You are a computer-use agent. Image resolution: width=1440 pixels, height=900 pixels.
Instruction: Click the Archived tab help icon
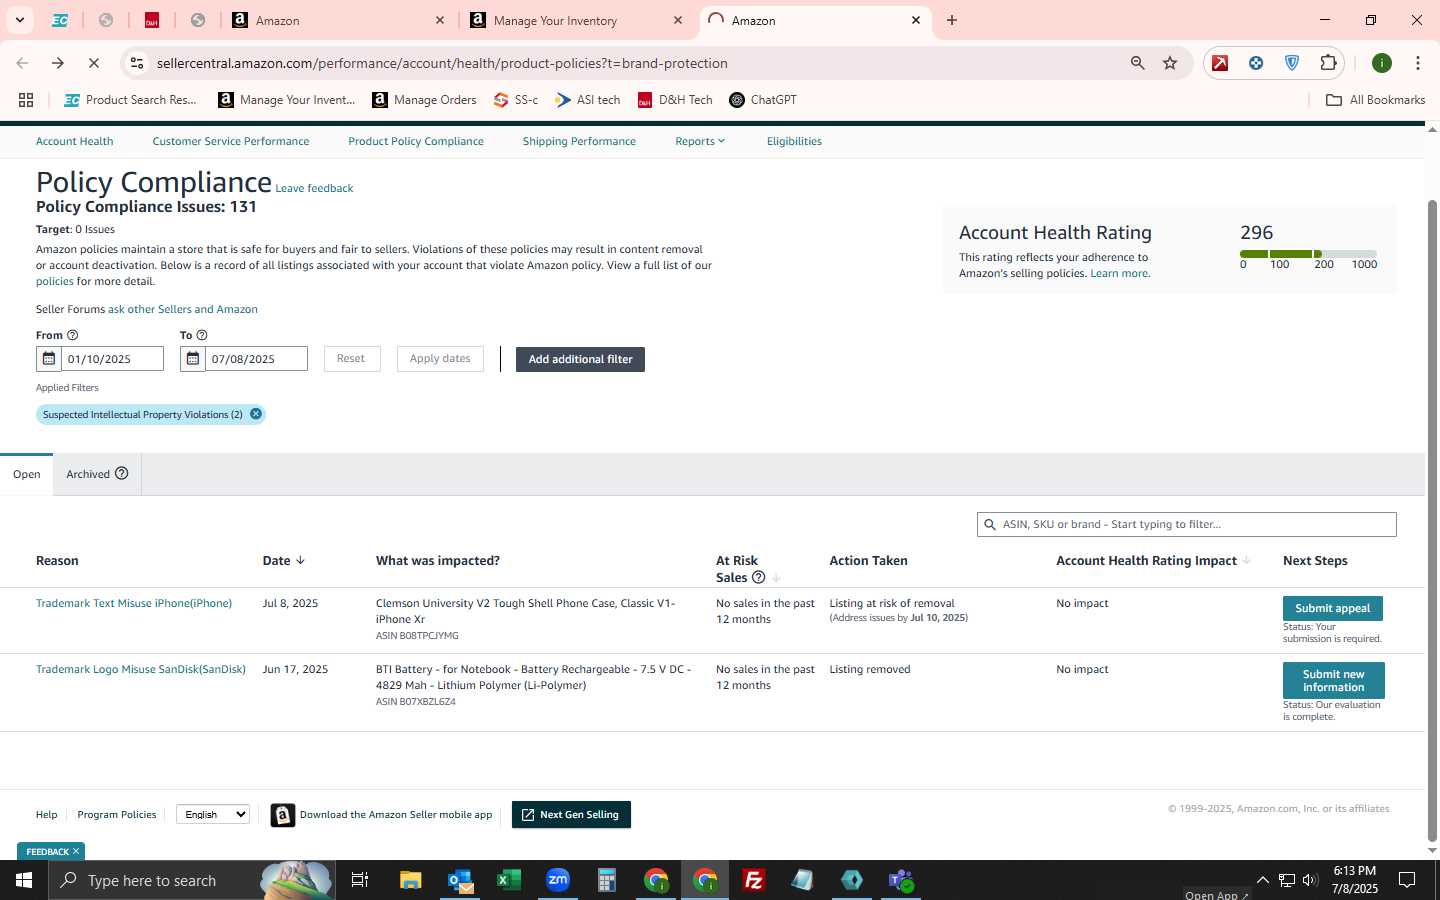122,474
